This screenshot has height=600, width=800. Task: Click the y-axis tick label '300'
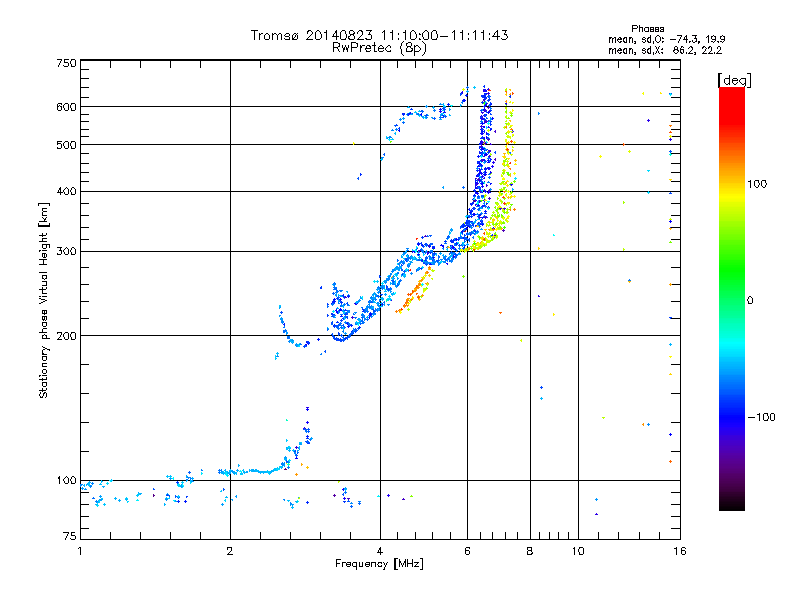[66, 251]
